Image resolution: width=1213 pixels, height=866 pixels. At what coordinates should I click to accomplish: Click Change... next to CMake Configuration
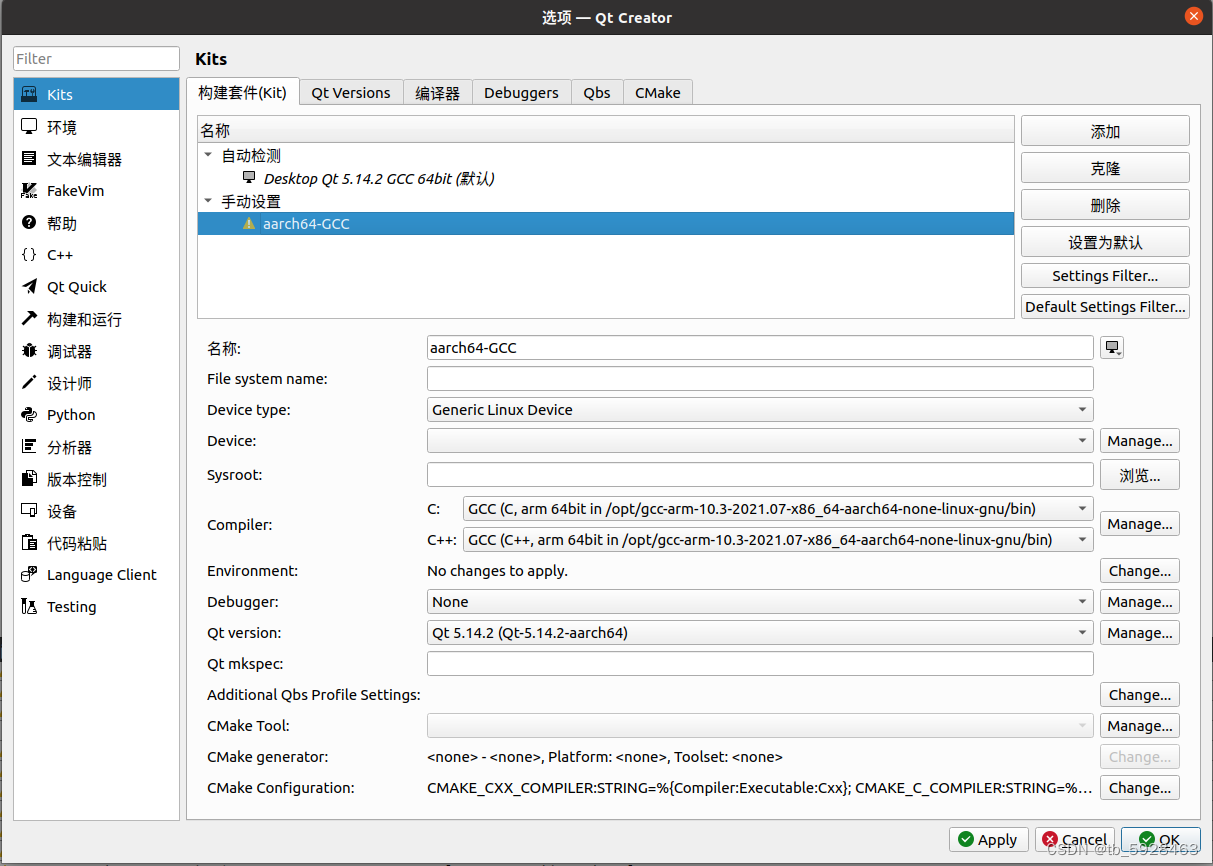point(1140,788)
